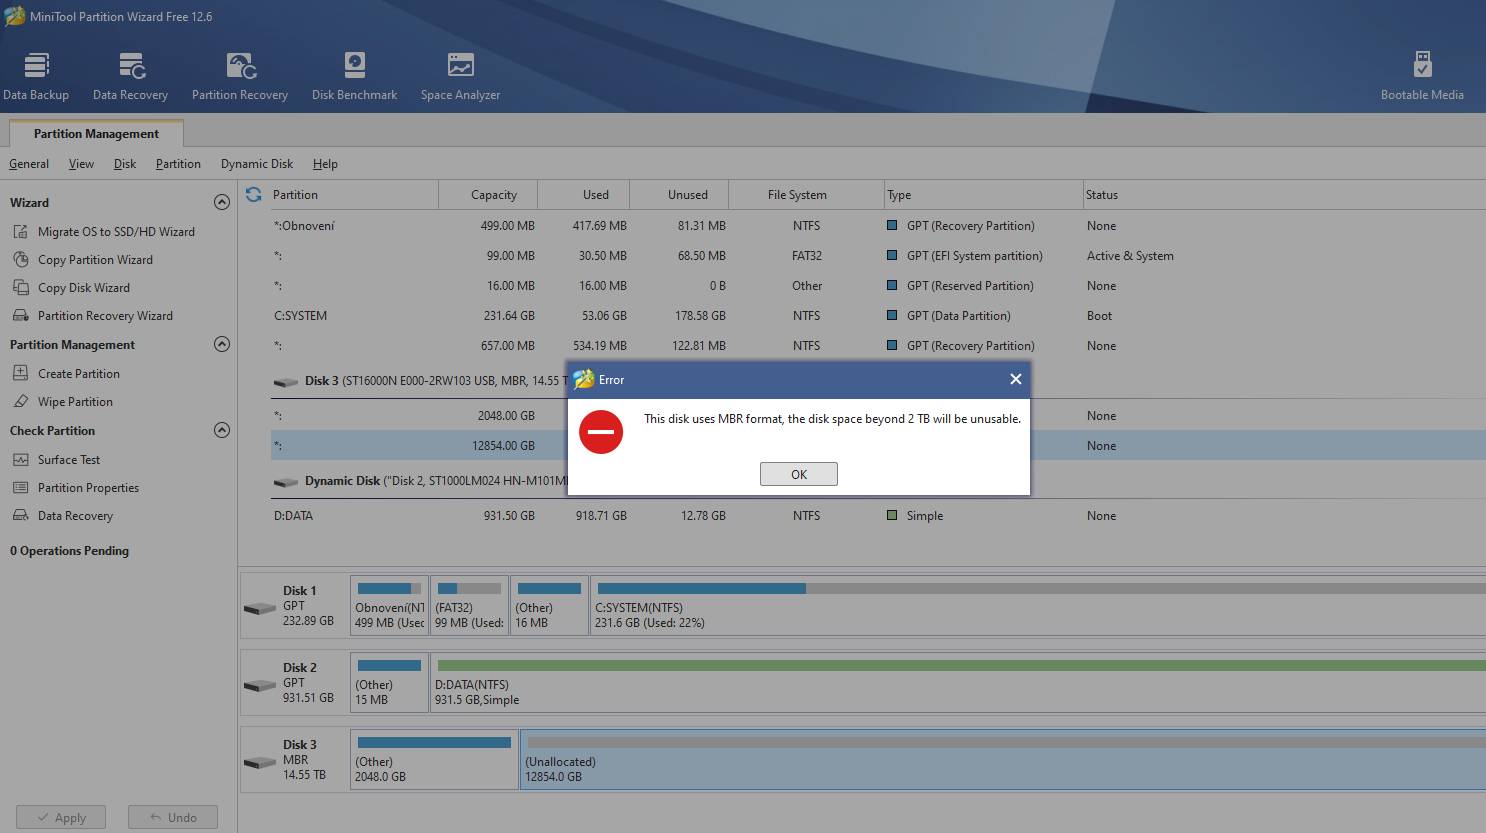
Task: Select C:SYSTEM partition row
Action: click(878, 316)
